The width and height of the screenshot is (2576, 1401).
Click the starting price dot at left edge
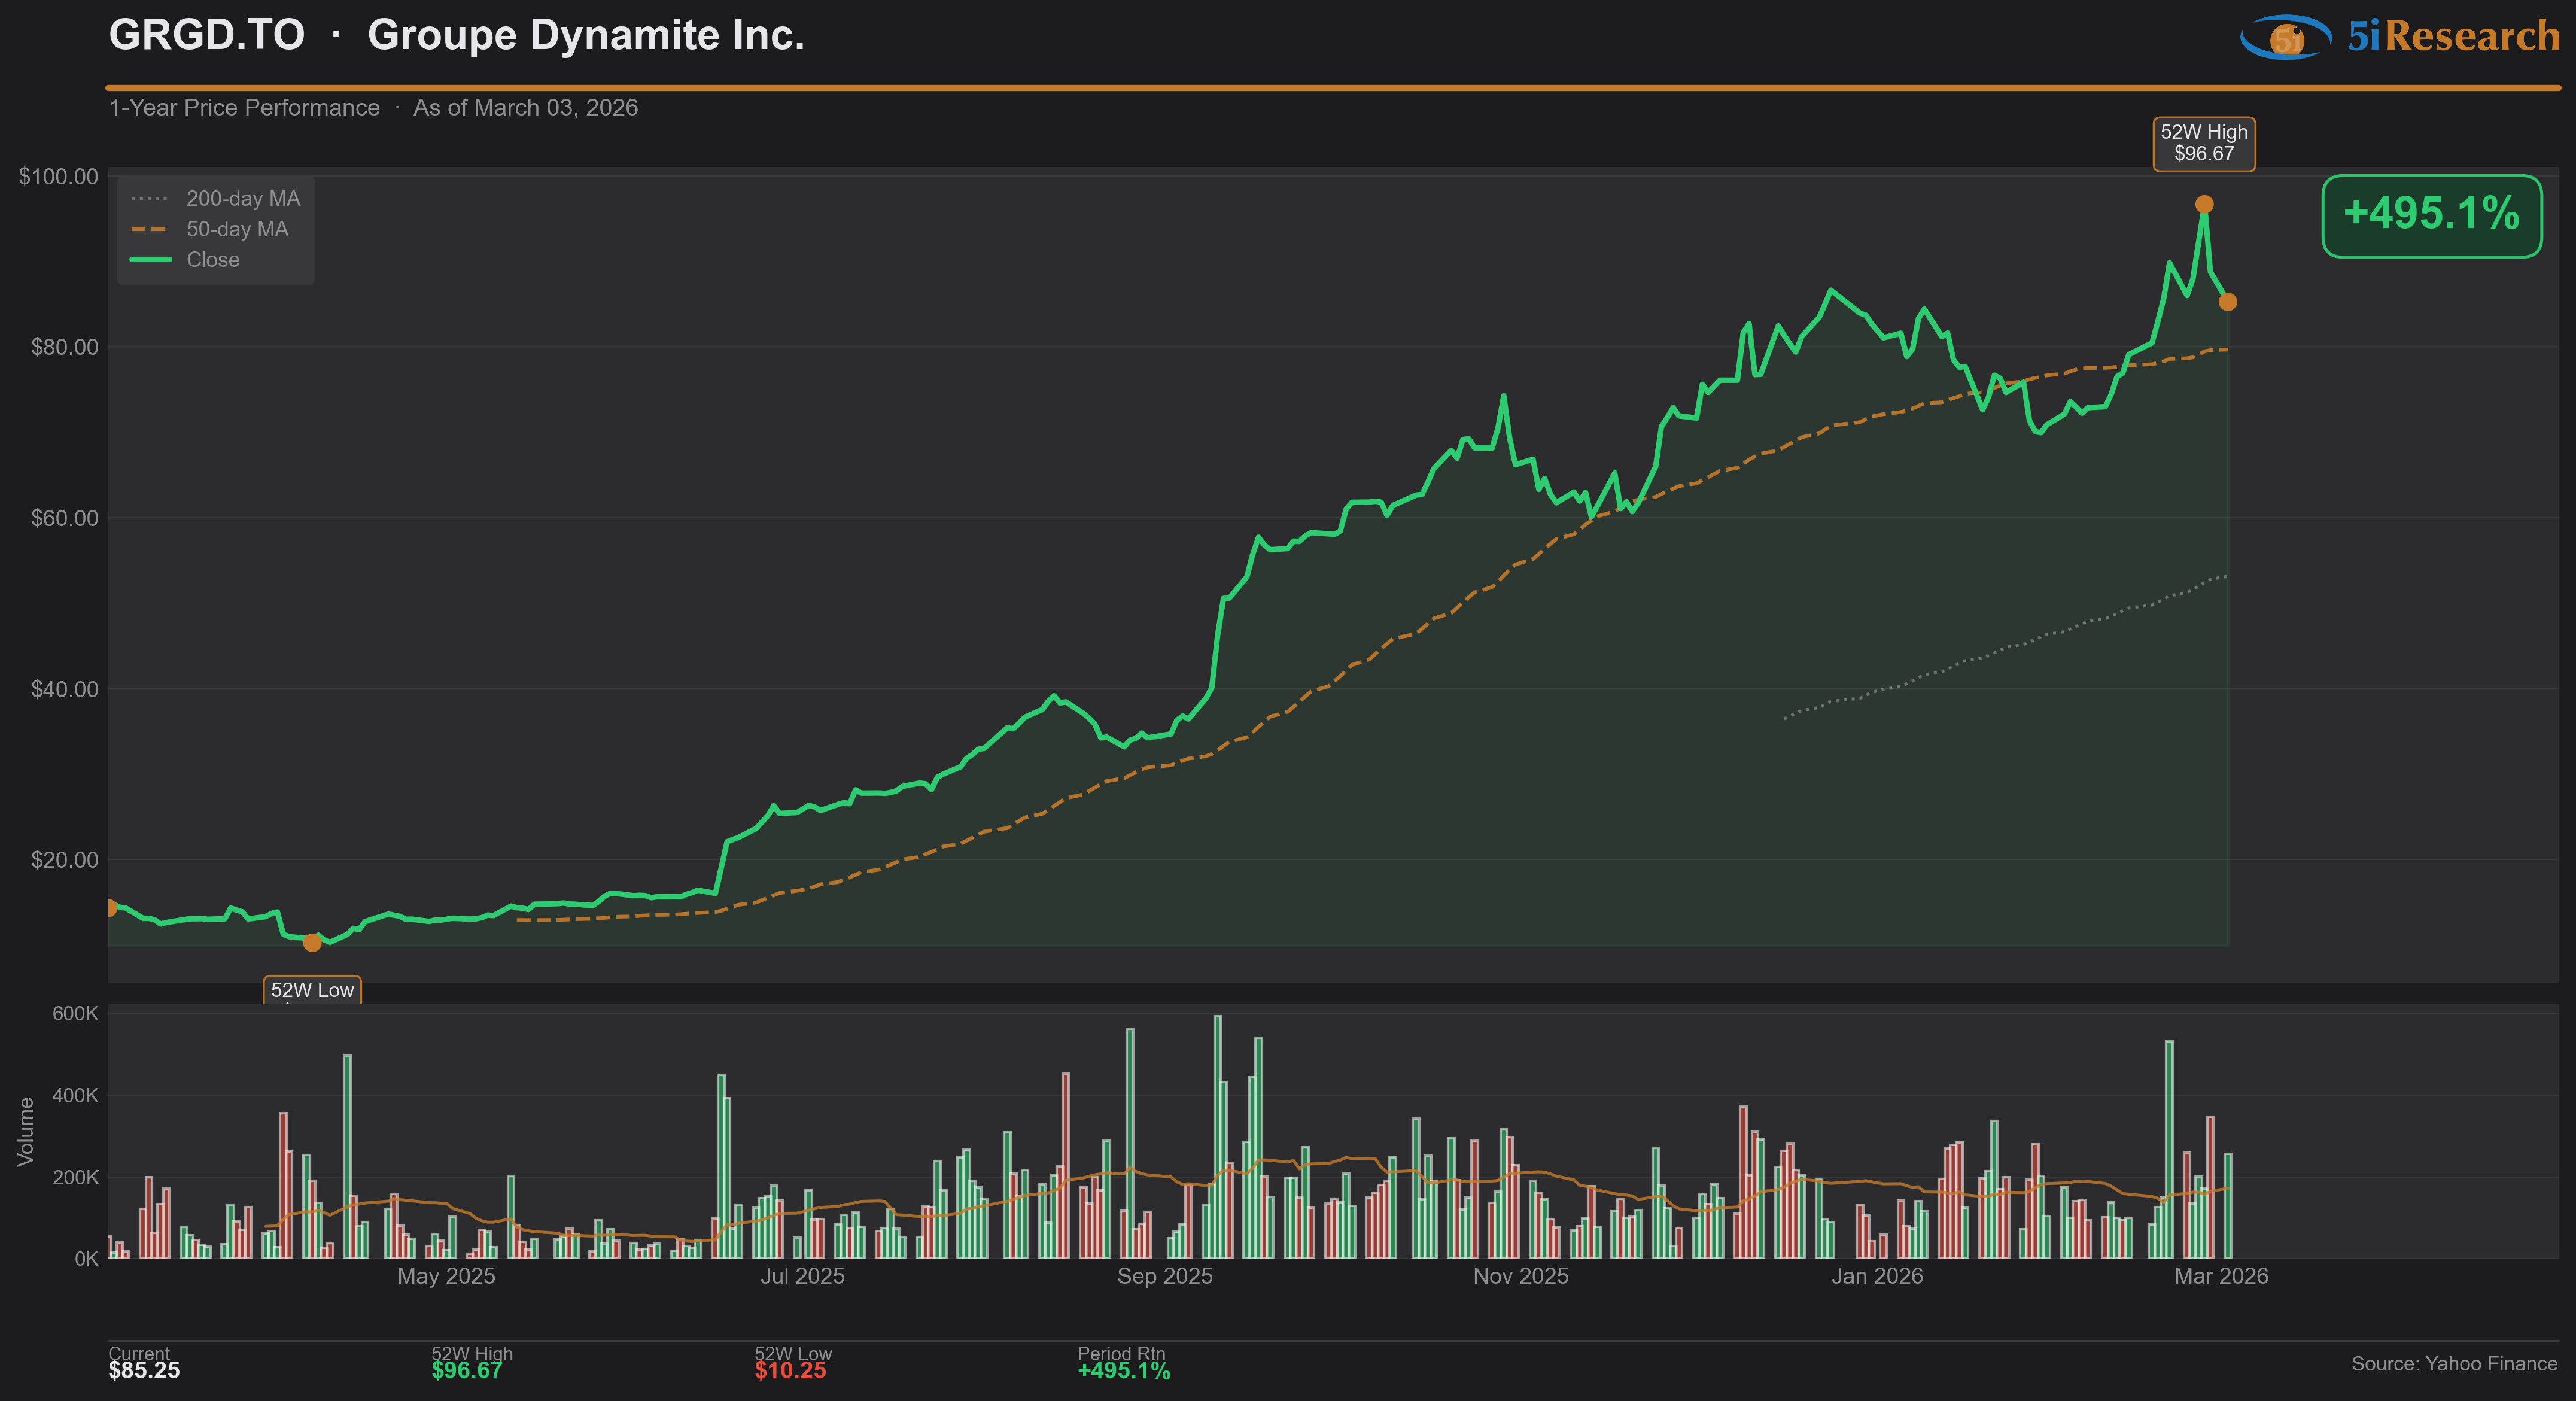point(110,908)
